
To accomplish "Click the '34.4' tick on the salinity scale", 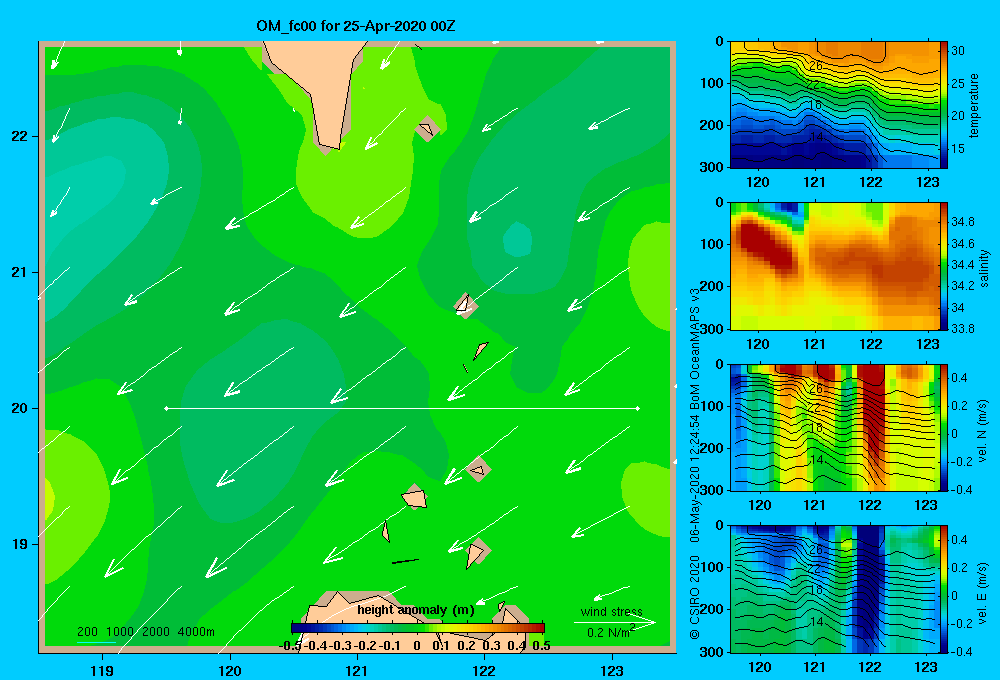I will 963,265.
